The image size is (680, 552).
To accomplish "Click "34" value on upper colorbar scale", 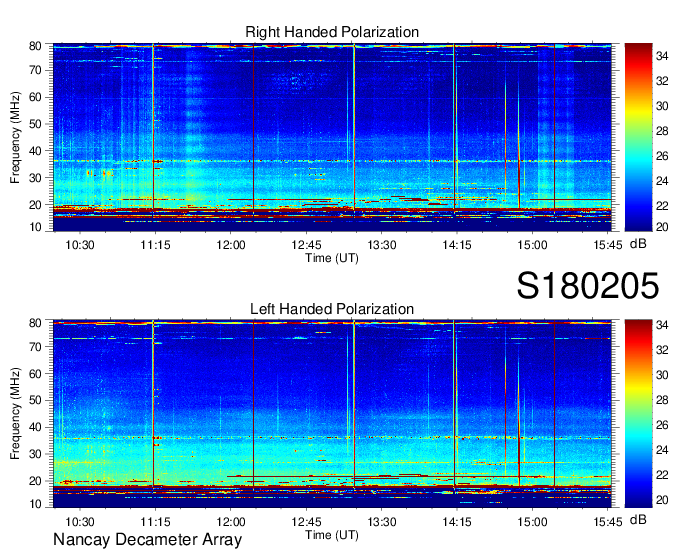I will coord(662,56).
